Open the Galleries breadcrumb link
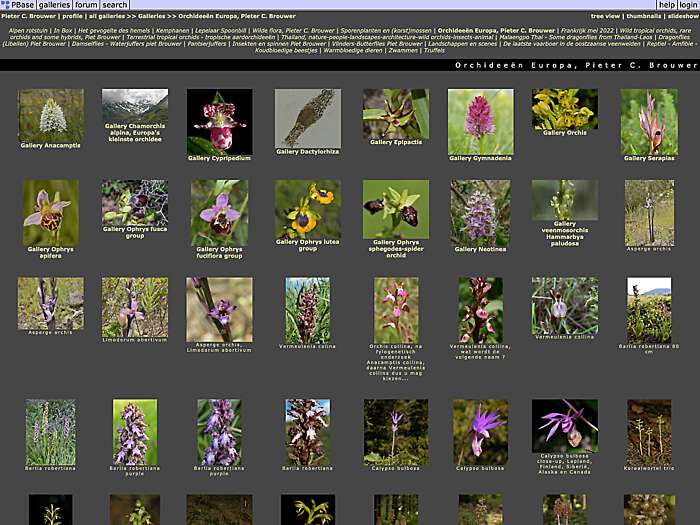This screenshot has height=525, width=700. [x=151, y=16]
